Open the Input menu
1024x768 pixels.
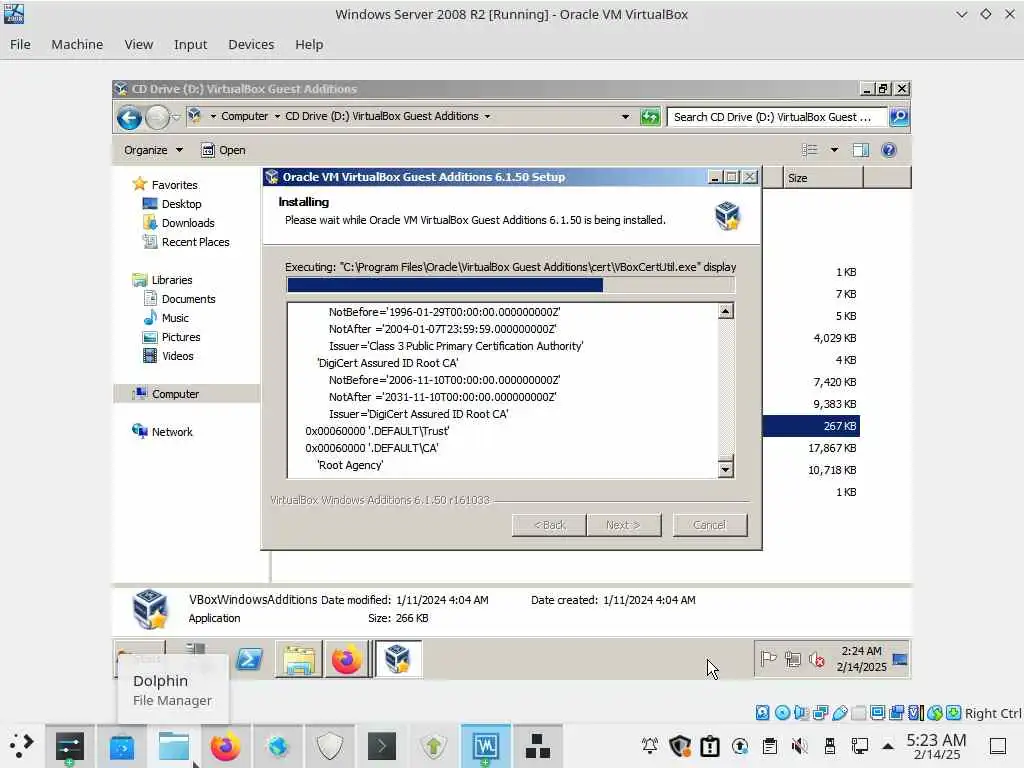click(190, 44)
